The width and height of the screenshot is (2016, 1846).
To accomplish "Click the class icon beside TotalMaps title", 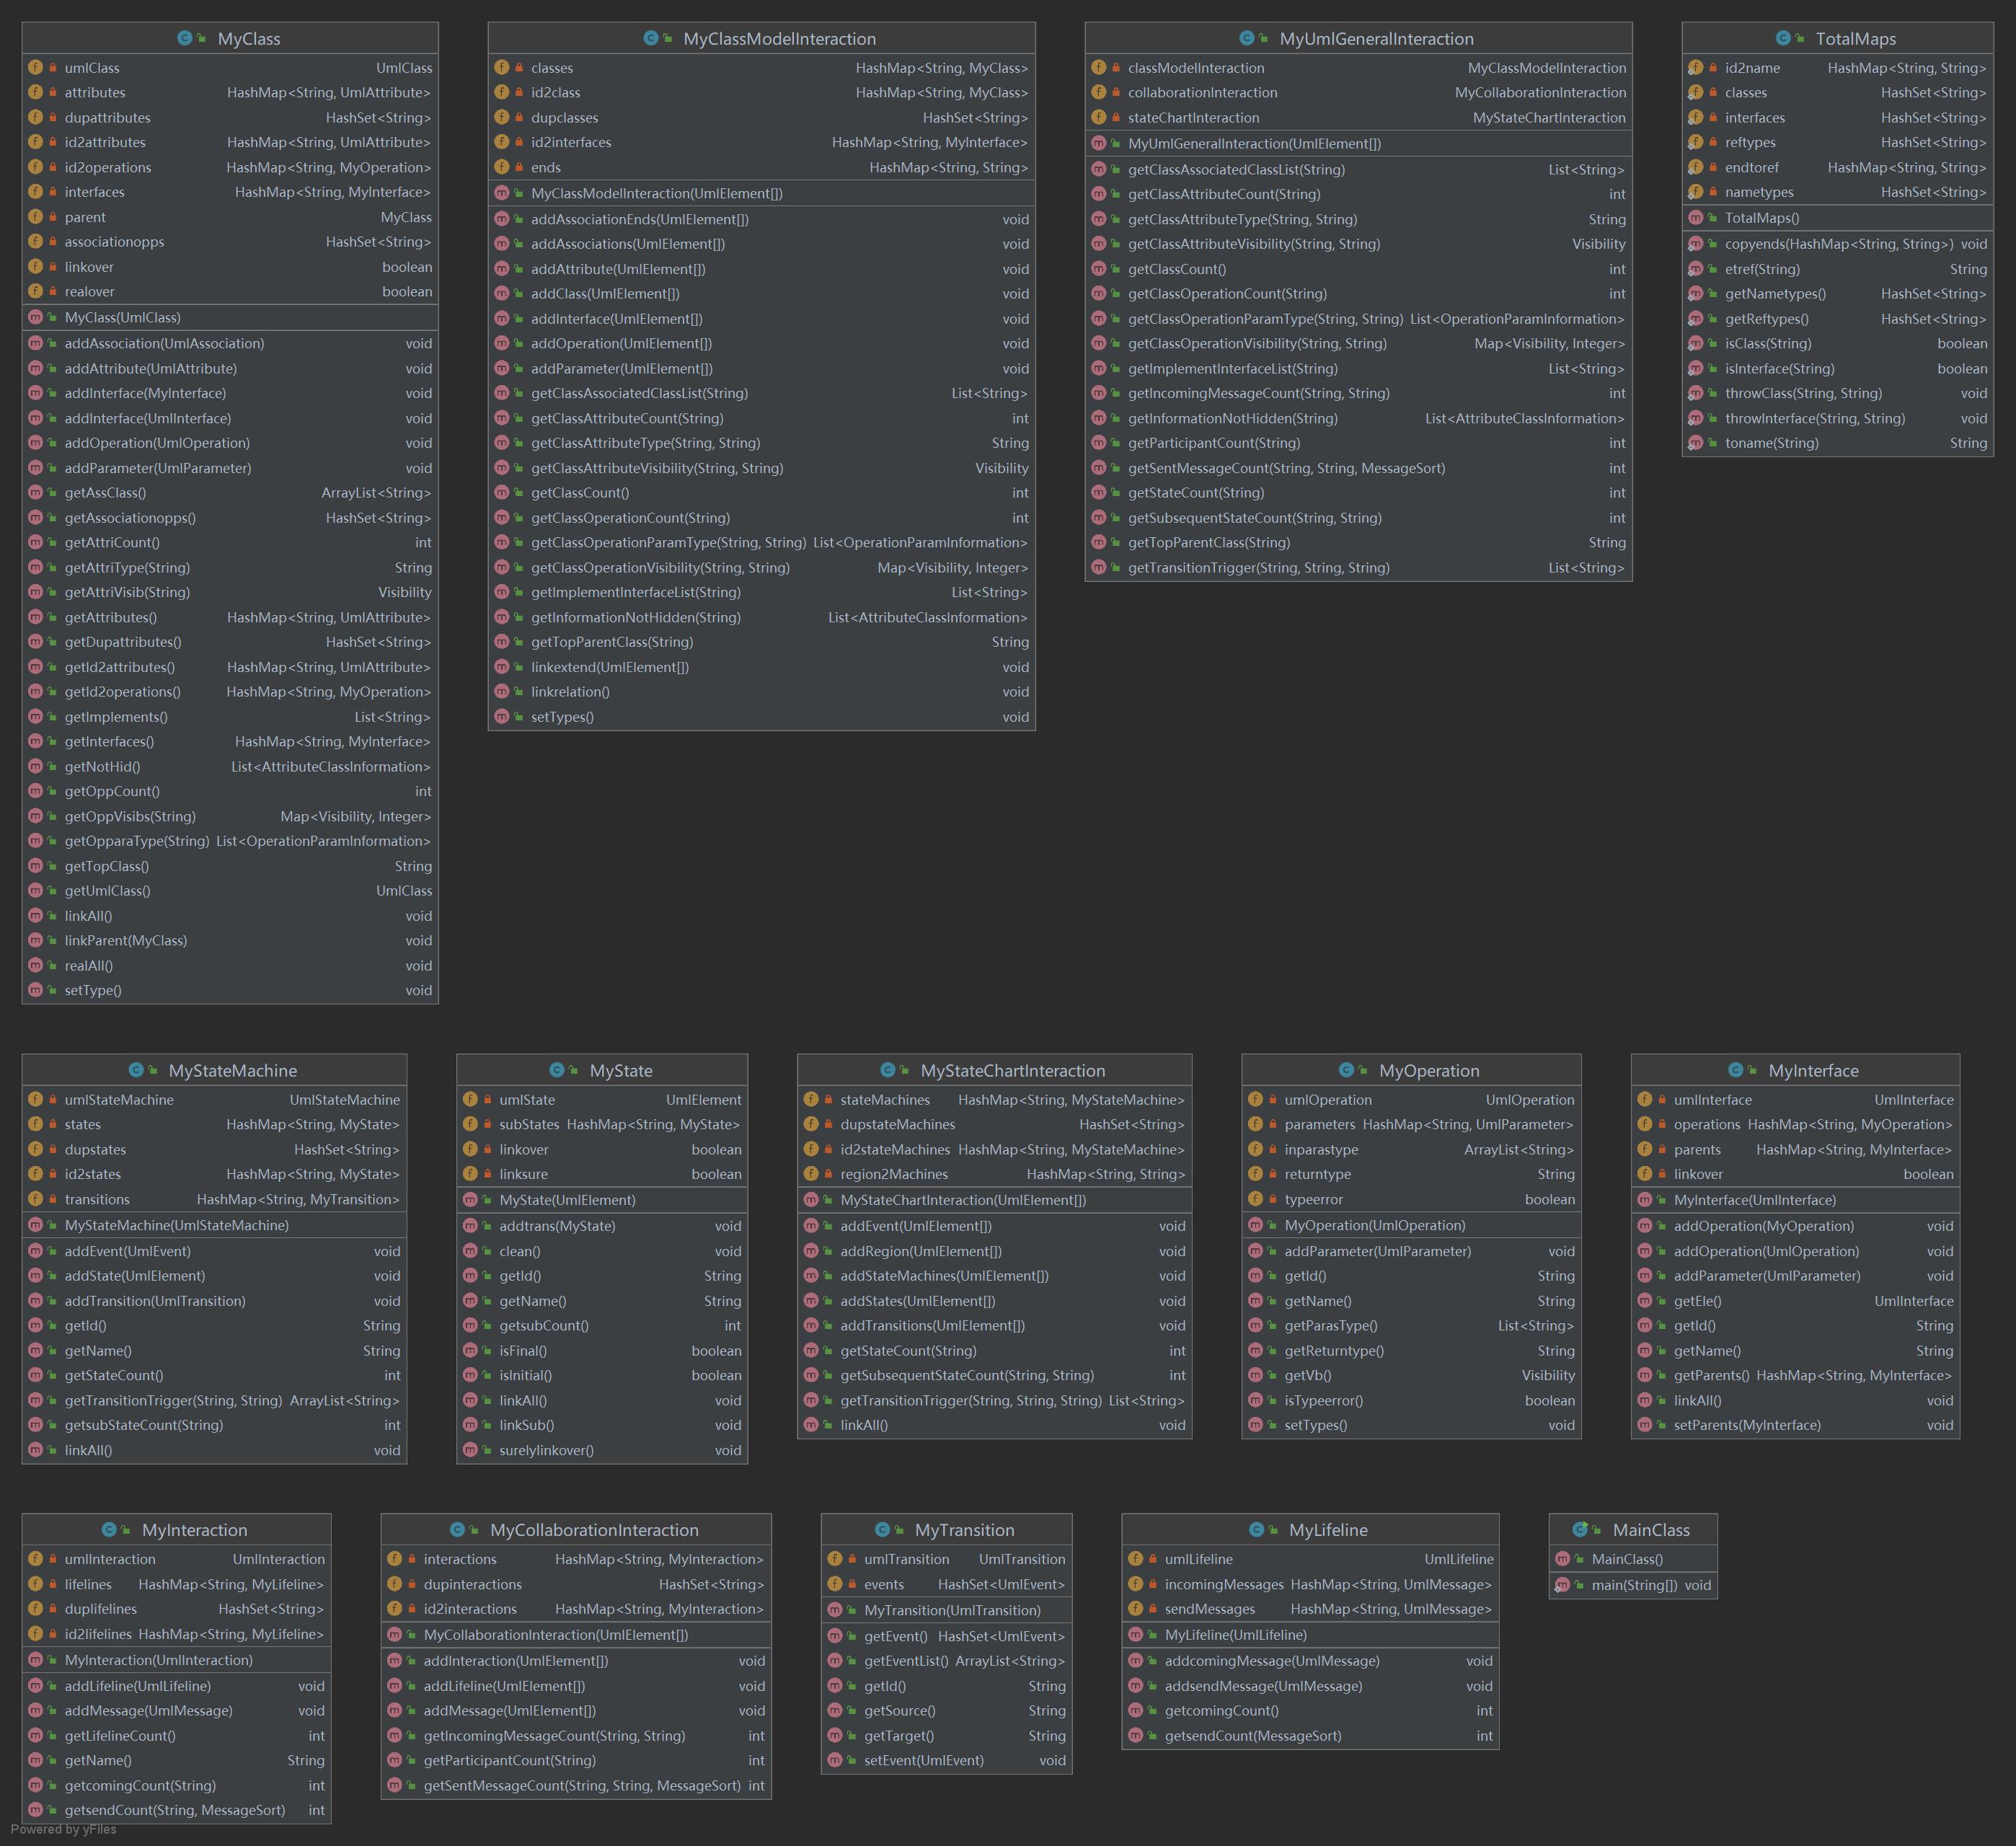I will click(x=1783, y=38).
